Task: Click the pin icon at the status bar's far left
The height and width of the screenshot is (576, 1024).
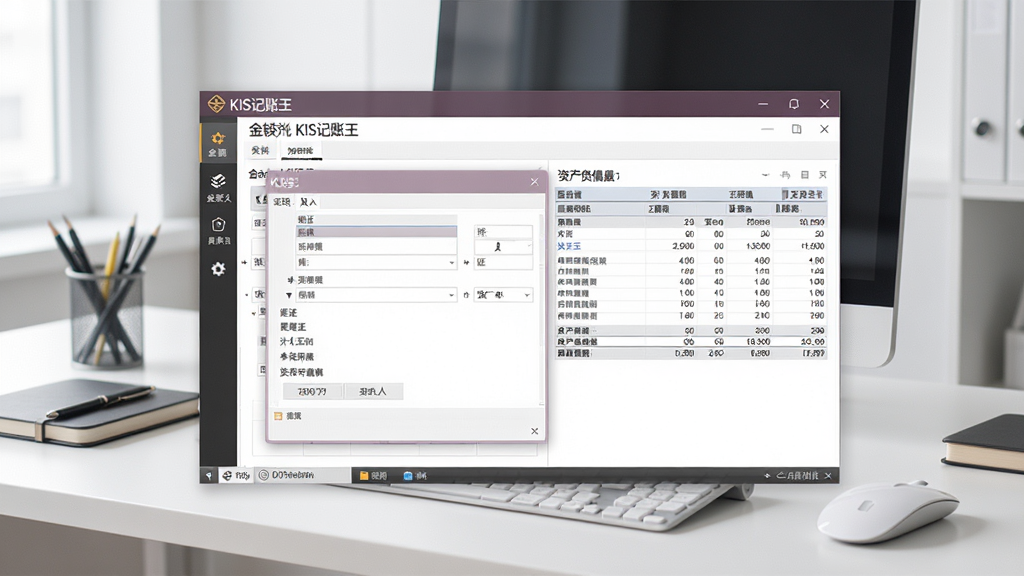Action: click(x=209, y=475)
